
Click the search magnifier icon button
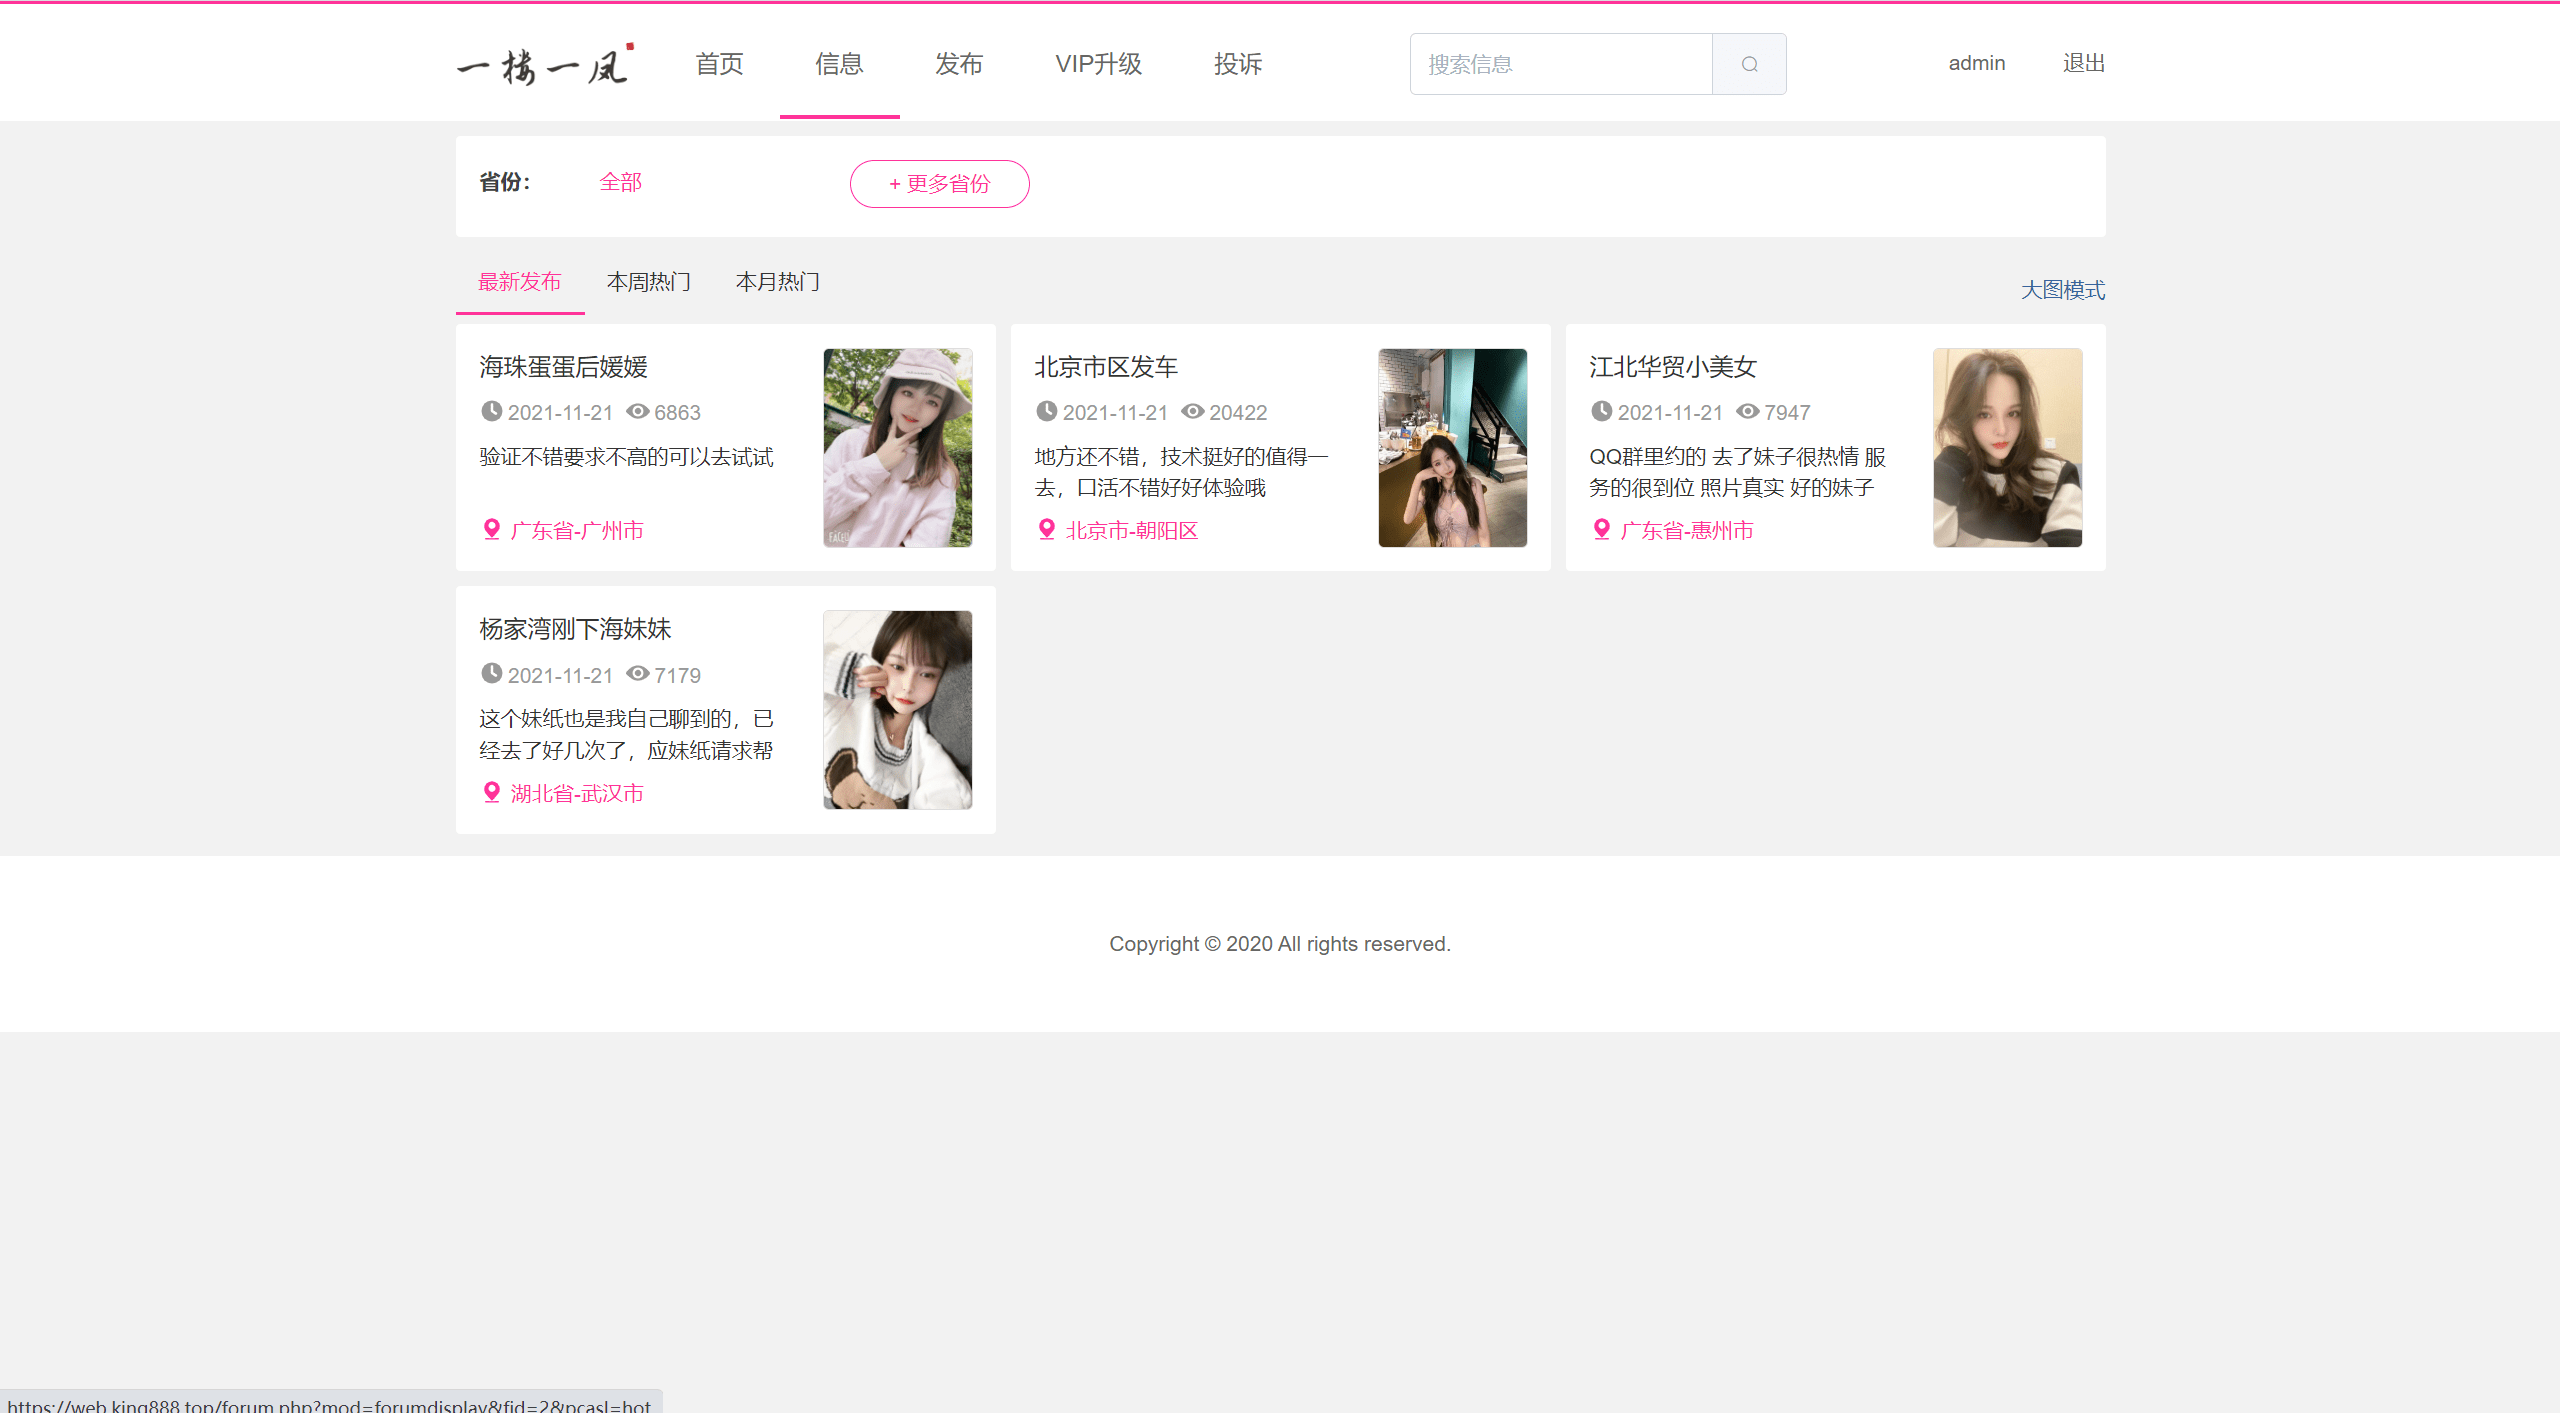point(1749,64)
